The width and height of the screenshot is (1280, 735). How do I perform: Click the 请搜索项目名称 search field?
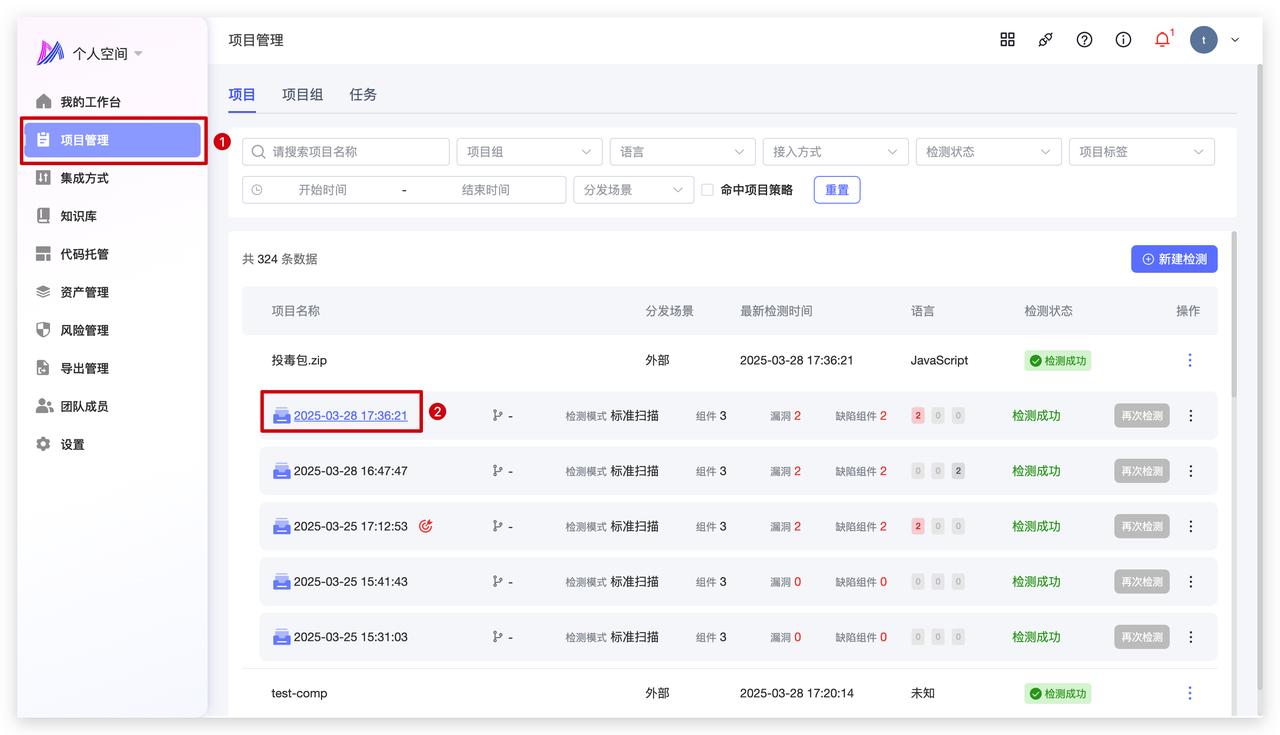[346, 152]
